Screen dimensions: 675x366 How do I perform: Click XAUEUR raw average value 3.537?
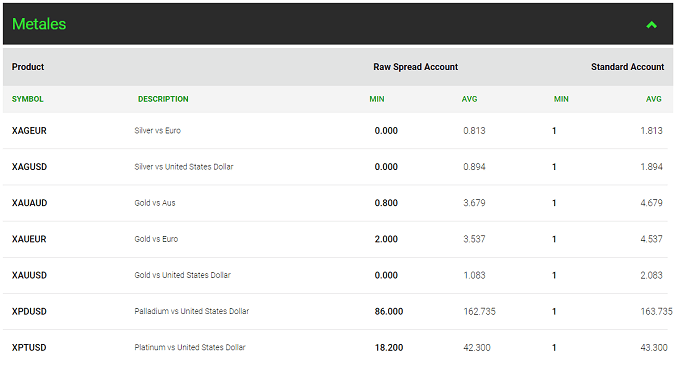click(x=474, y=239)
